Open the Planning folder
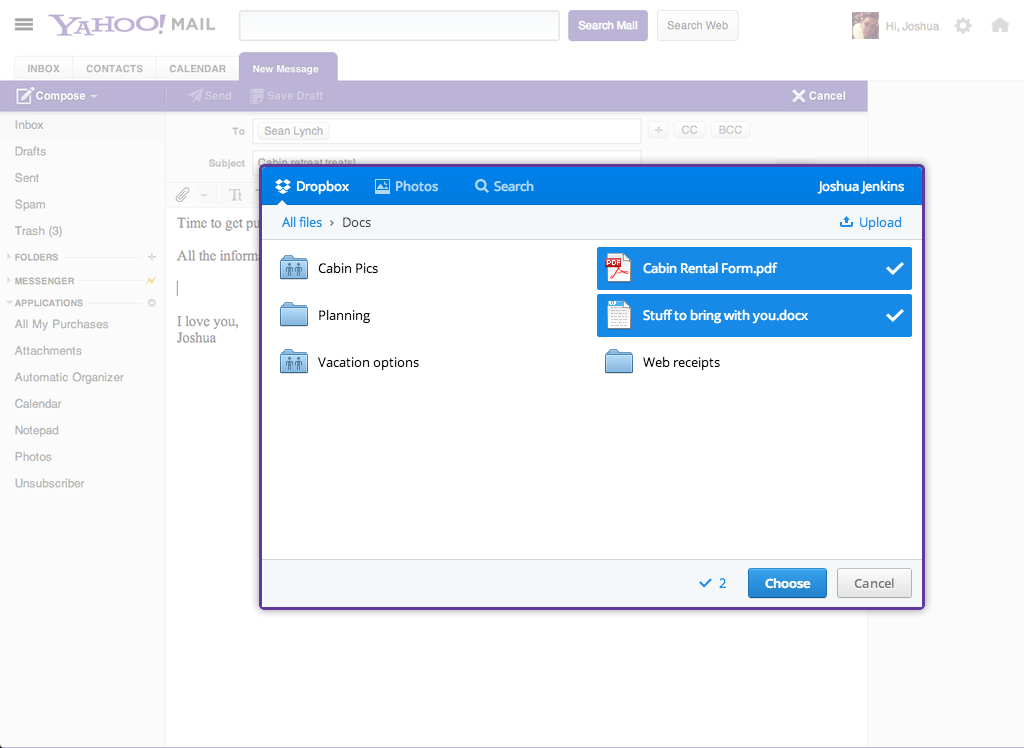 click(x=343, y=315)
